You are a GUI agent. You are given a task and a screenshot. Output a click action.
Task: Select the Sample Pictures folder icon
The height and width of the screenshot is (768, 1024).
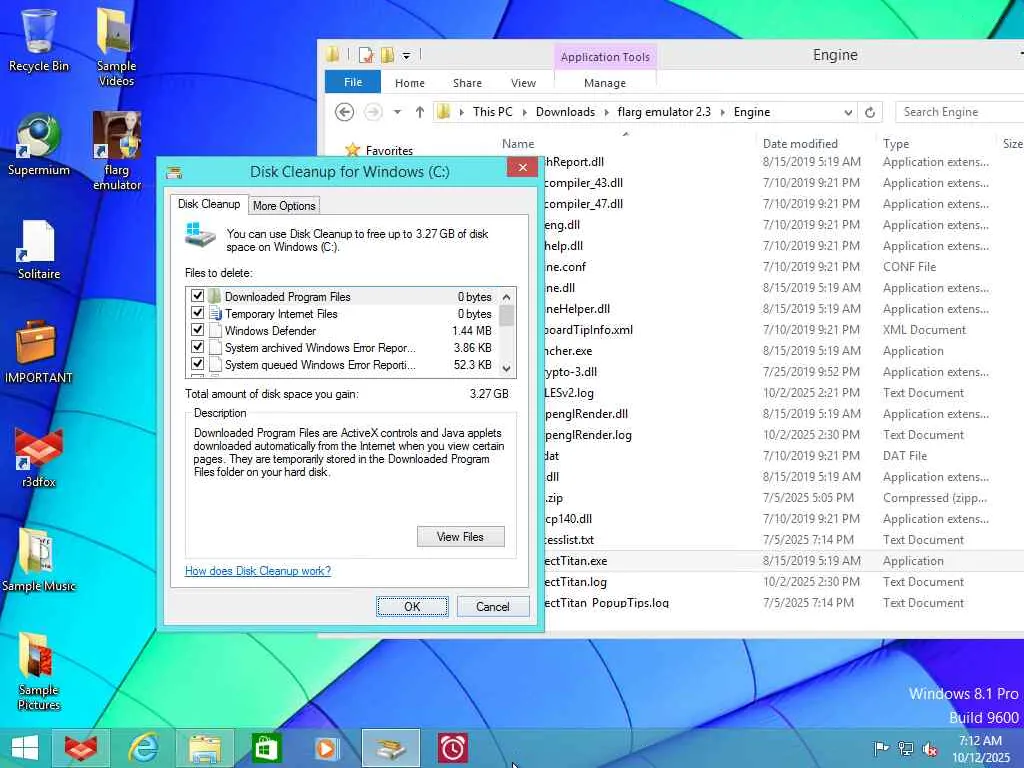(x=39, y=671)
